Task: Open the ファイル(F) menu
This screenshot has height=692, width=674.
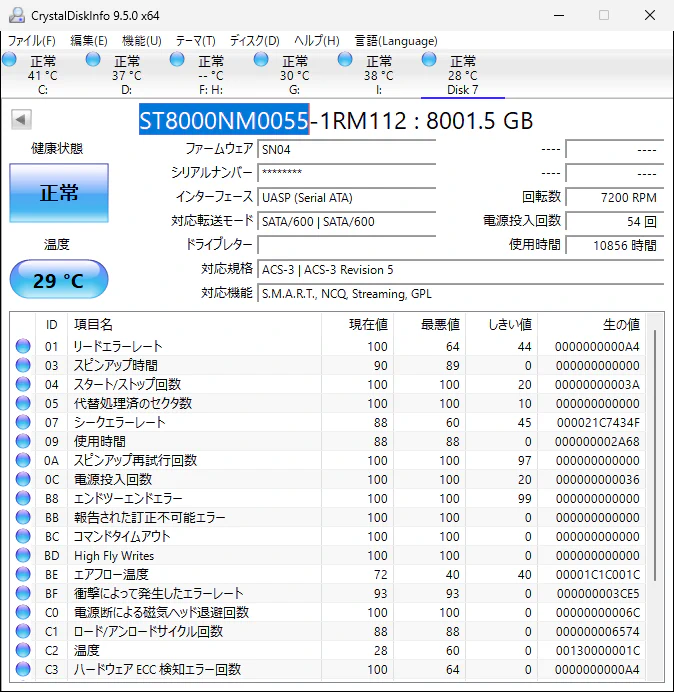Action: tap(32, 41)
